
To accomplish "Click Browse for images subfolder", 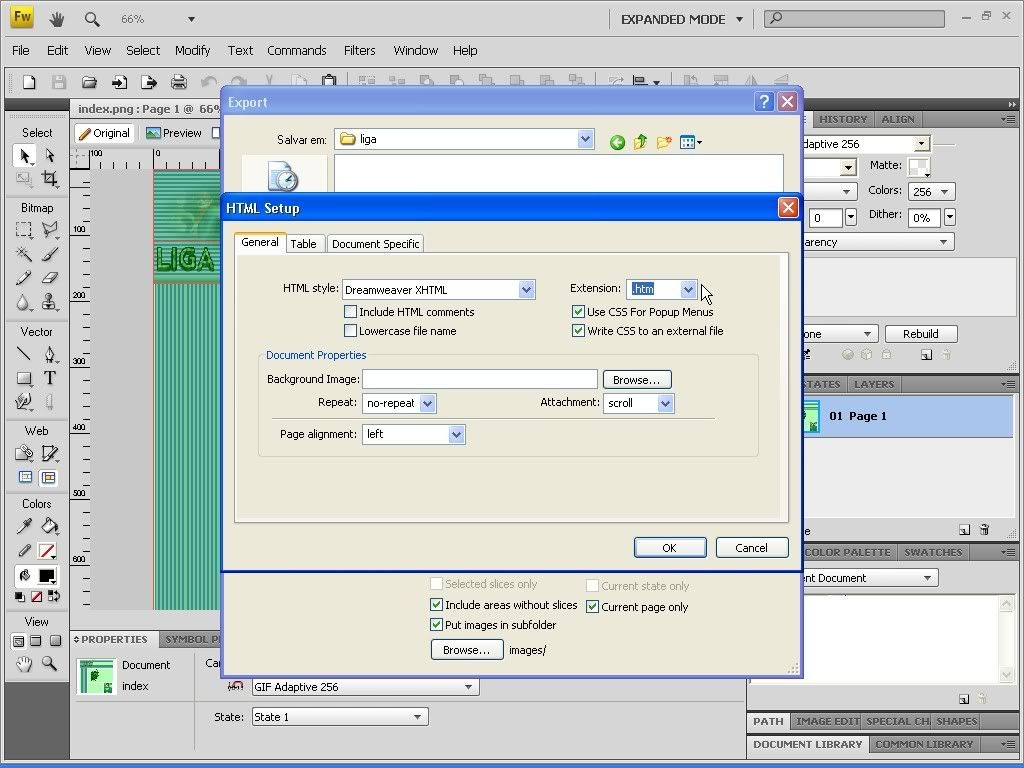I will click(x=466, y=650).
